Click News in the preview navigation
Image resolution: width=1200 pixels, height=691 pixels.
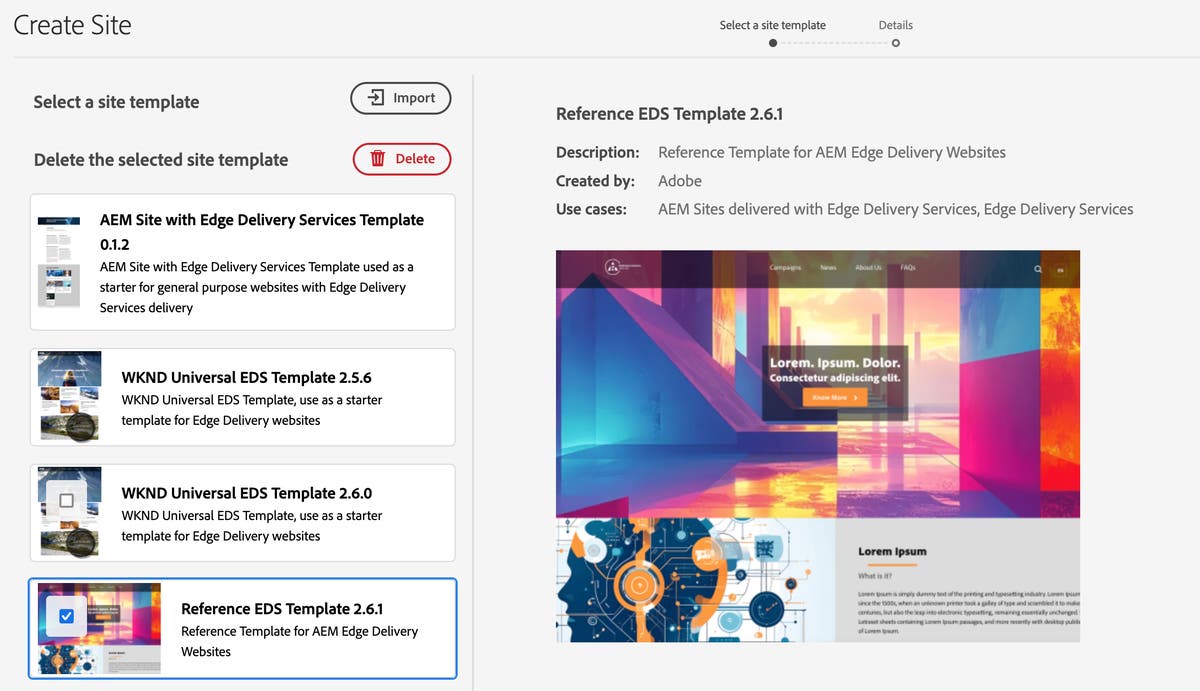coord(828,268)
